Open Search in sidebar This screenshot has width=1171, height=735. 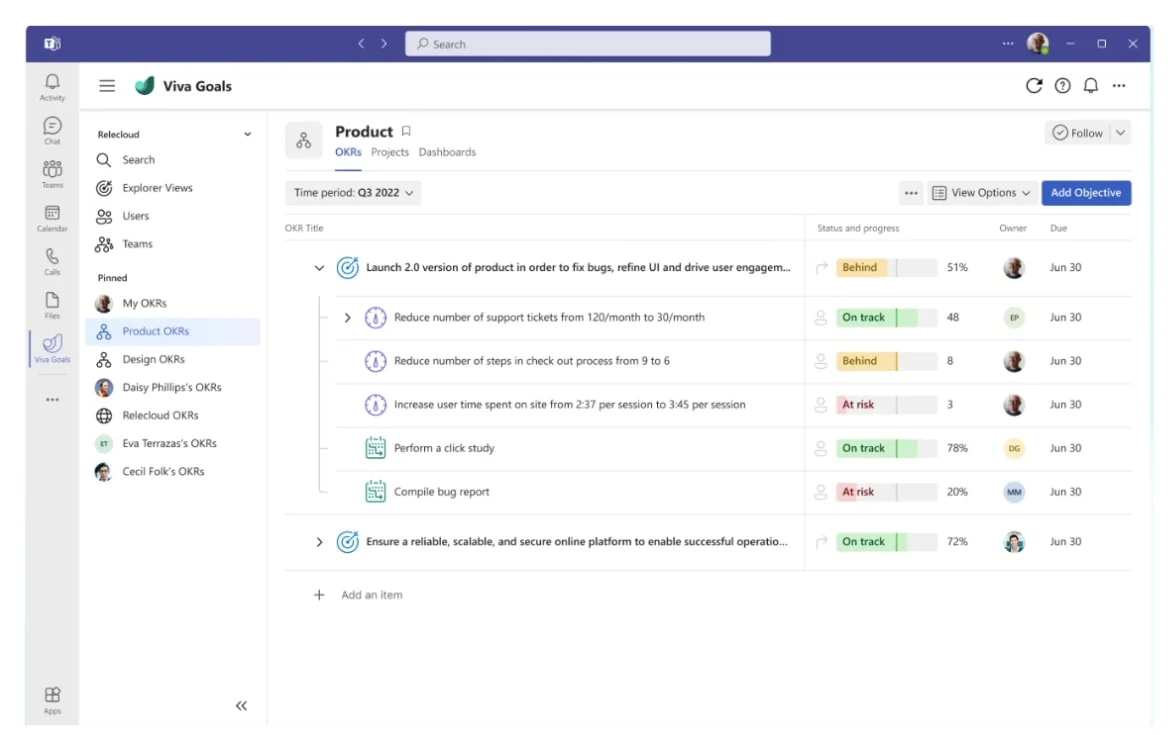(x=173, y=160)
